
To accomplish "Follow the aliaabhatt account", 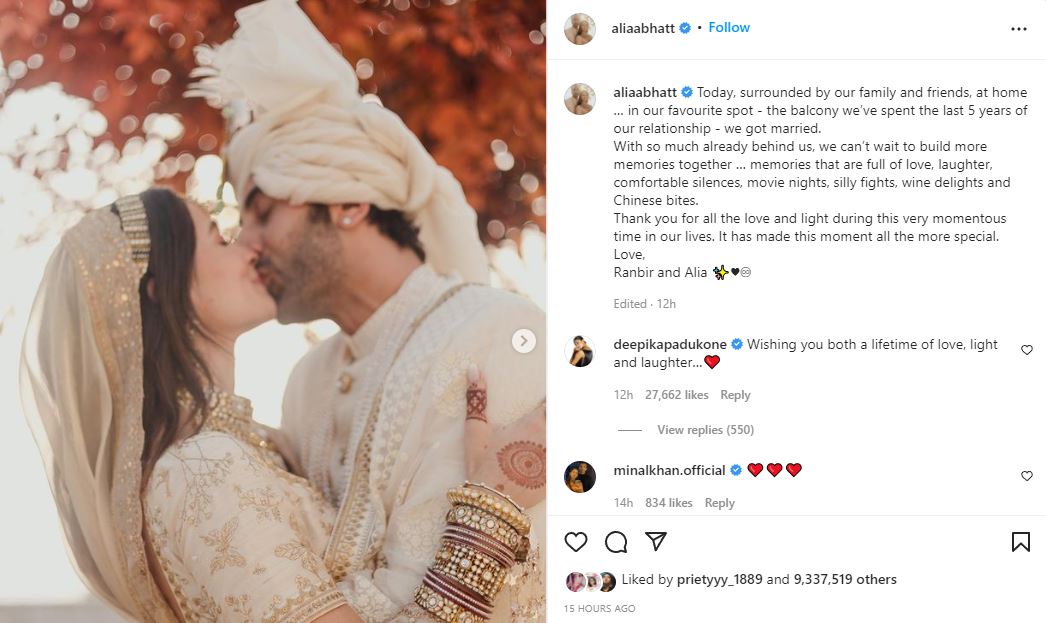I will point(729,27).
